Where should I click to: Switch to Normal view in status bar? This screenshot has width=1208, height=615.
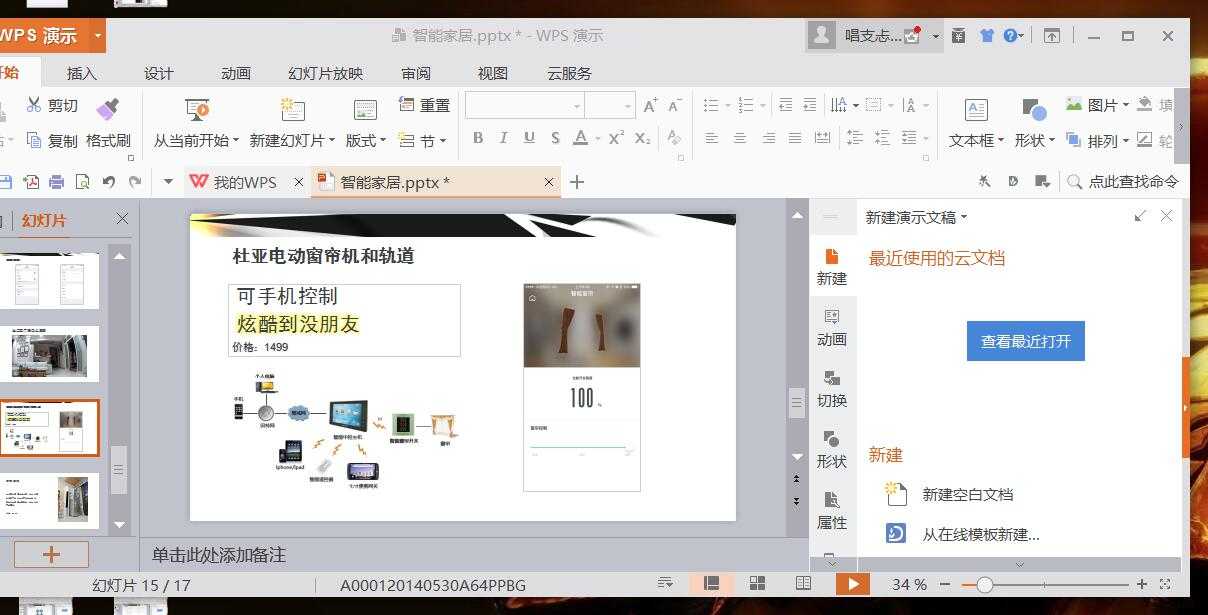coord(712,584)
